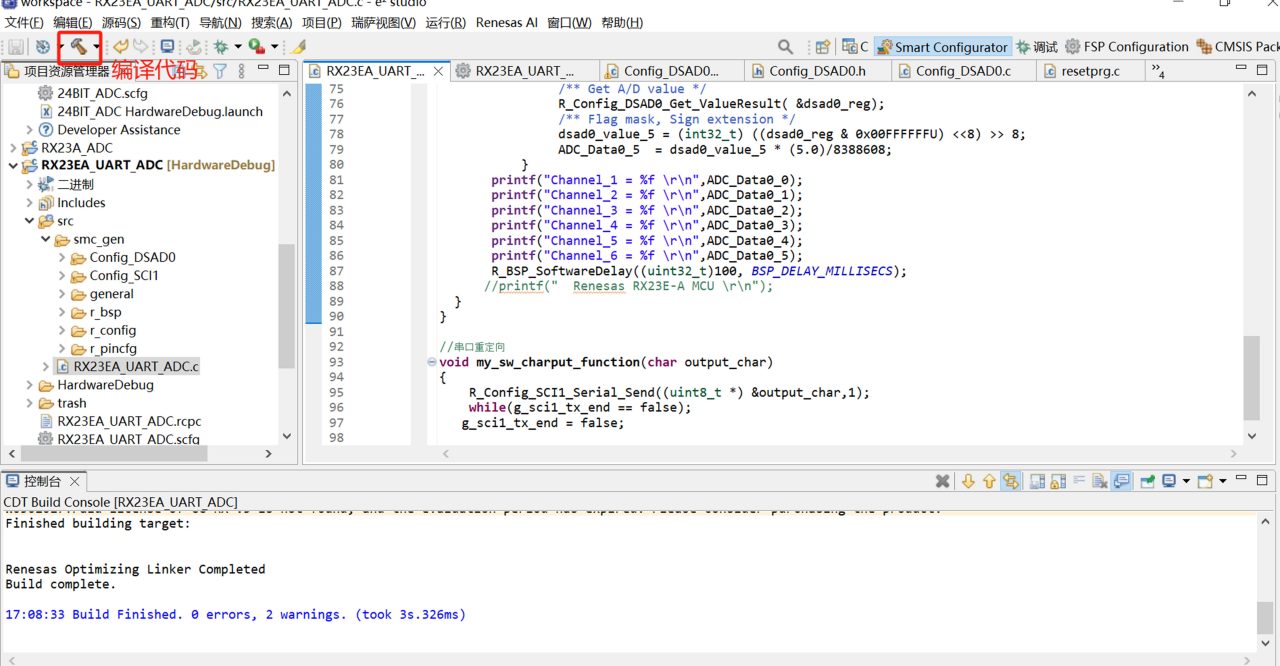Click the project explorer vertical scrollbar
This screenshot has width=1280, height=666.
tap(287, 305)
